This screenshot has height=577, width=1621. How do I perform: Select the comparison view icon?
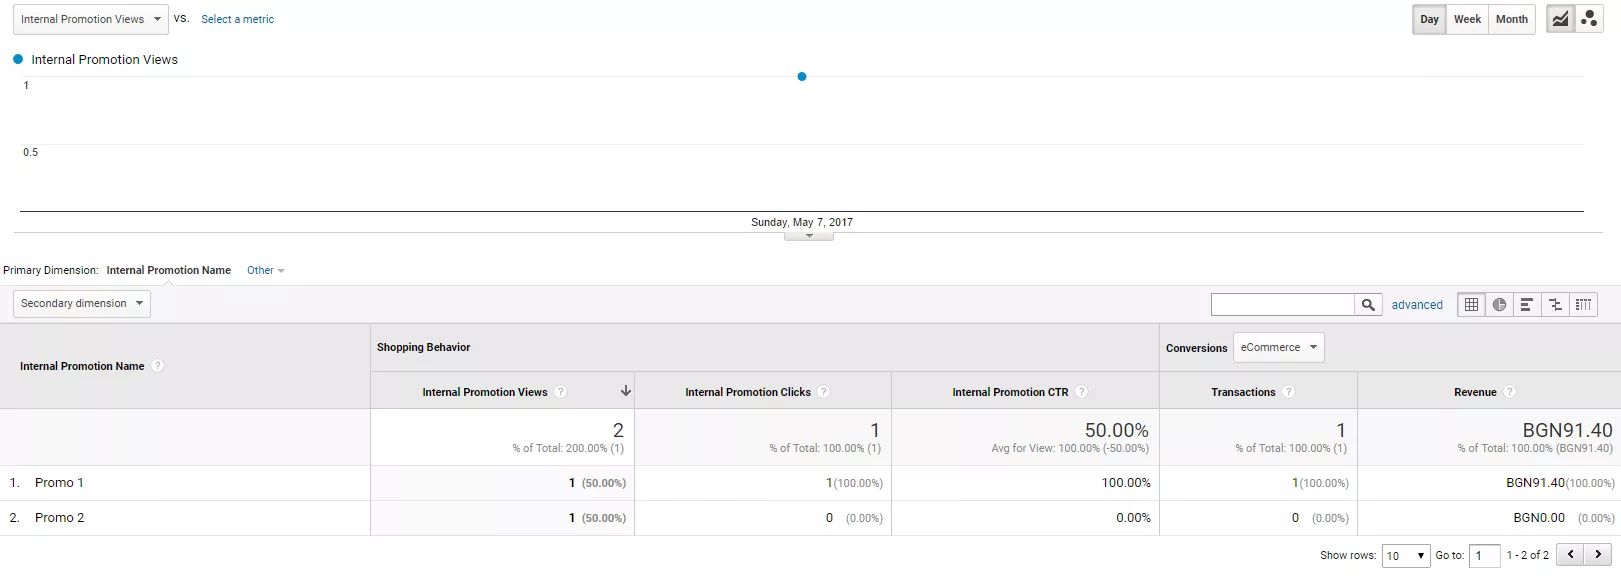pos(1555,305)
